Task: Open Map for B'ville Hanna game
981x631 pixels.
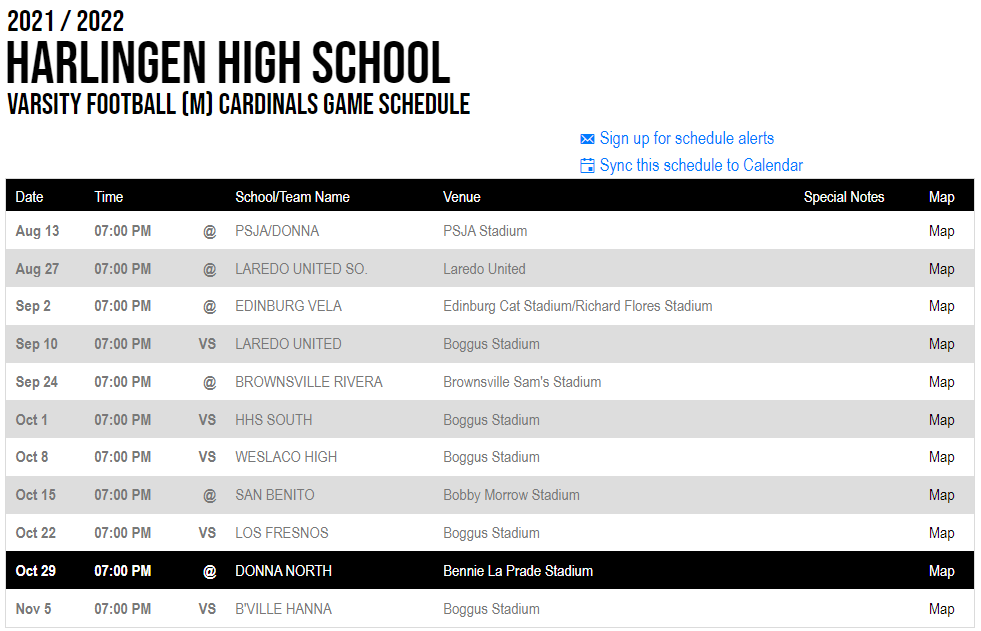Action: (x=941, y=609)
